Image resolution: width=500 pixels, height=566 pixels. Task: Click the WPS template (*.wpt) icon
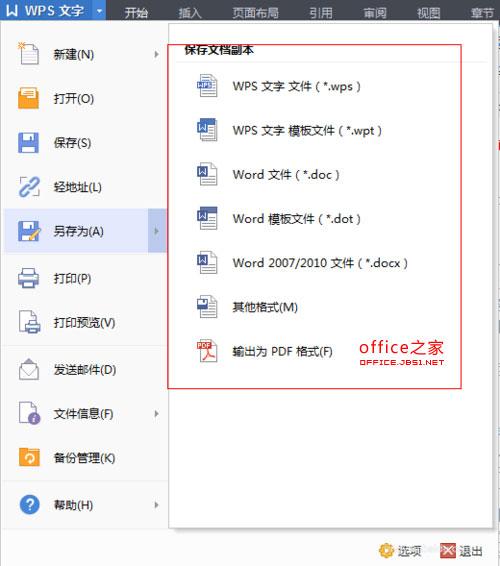[207, 130]
